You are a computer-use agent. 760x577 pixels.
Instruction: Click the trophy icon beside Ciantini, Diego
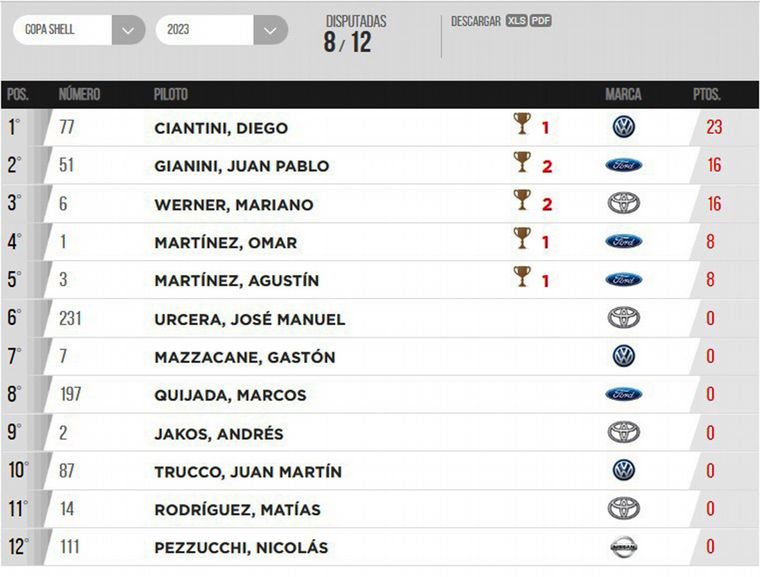(x=522, y=124)
